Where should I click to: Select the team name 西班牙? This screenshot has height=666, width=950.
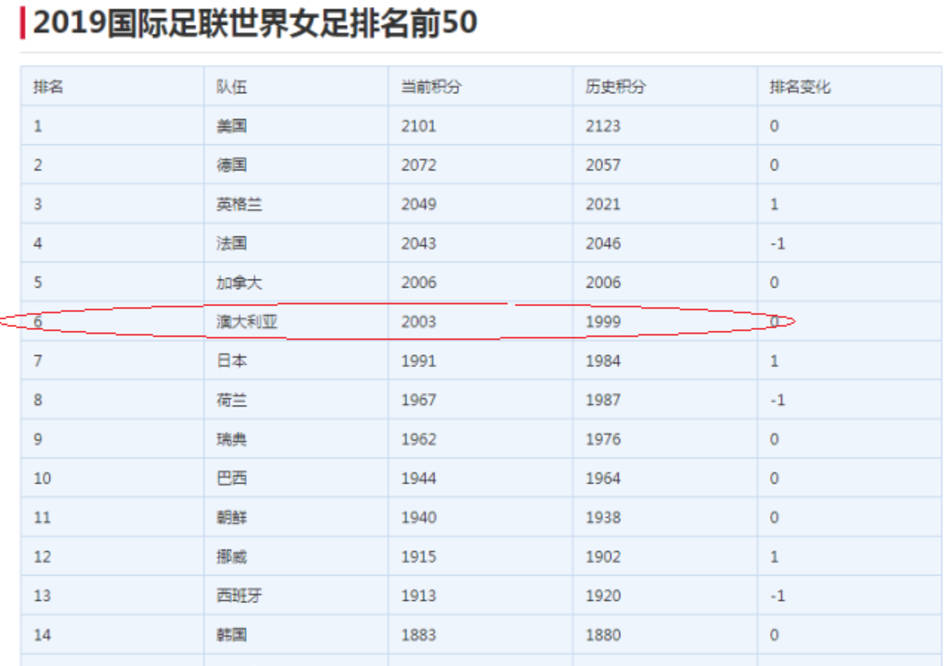coord(239,596)
